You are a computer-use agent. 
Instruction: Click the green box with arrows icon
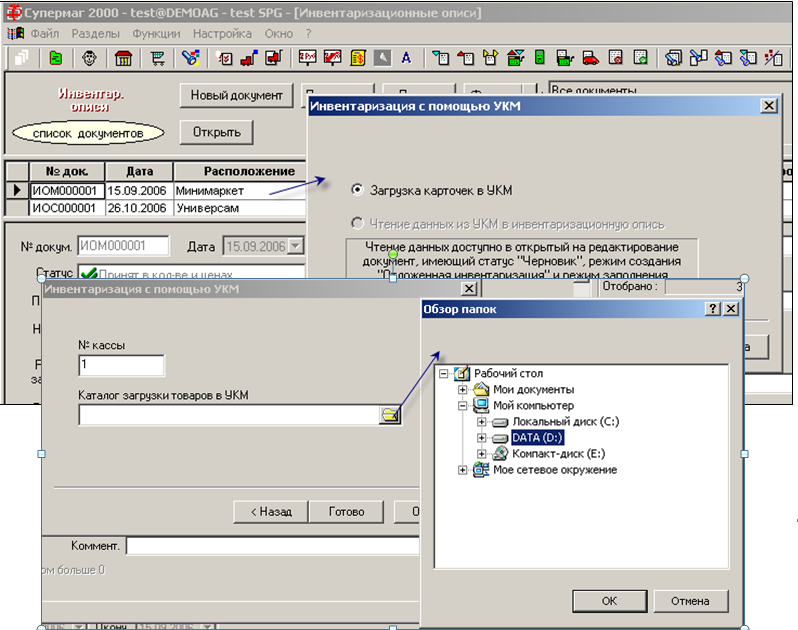[x=516, y=58]
